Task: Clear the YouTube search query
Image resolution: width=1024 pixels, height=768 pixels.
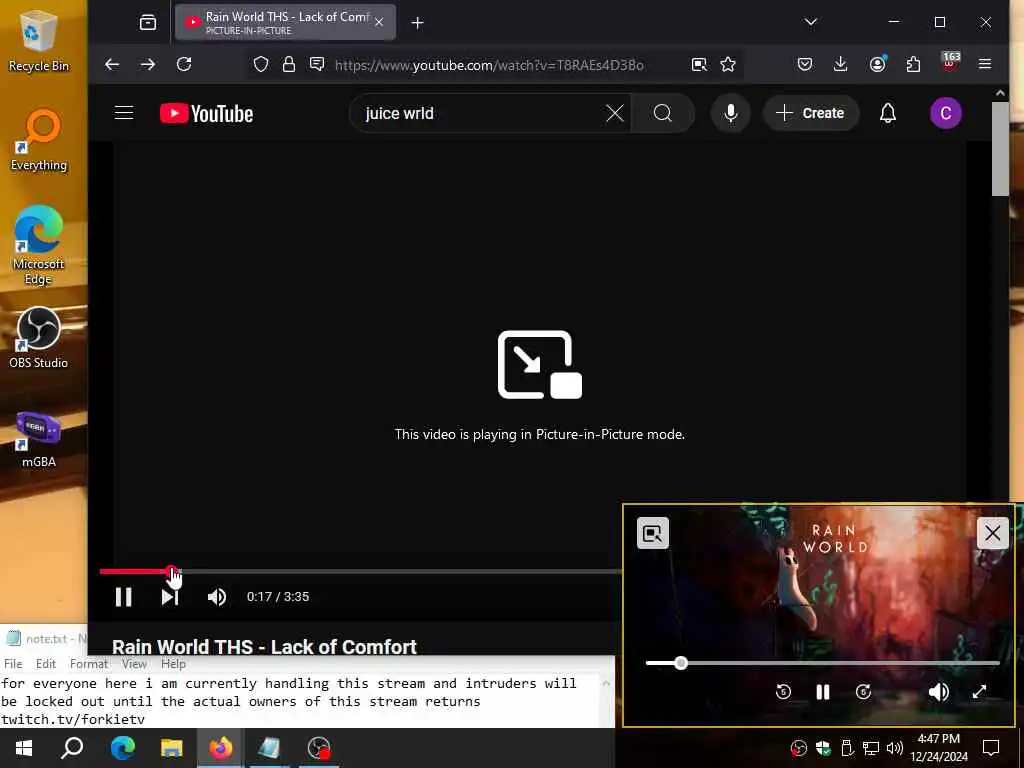Action: pyautogui.click(x=615, y=114)
